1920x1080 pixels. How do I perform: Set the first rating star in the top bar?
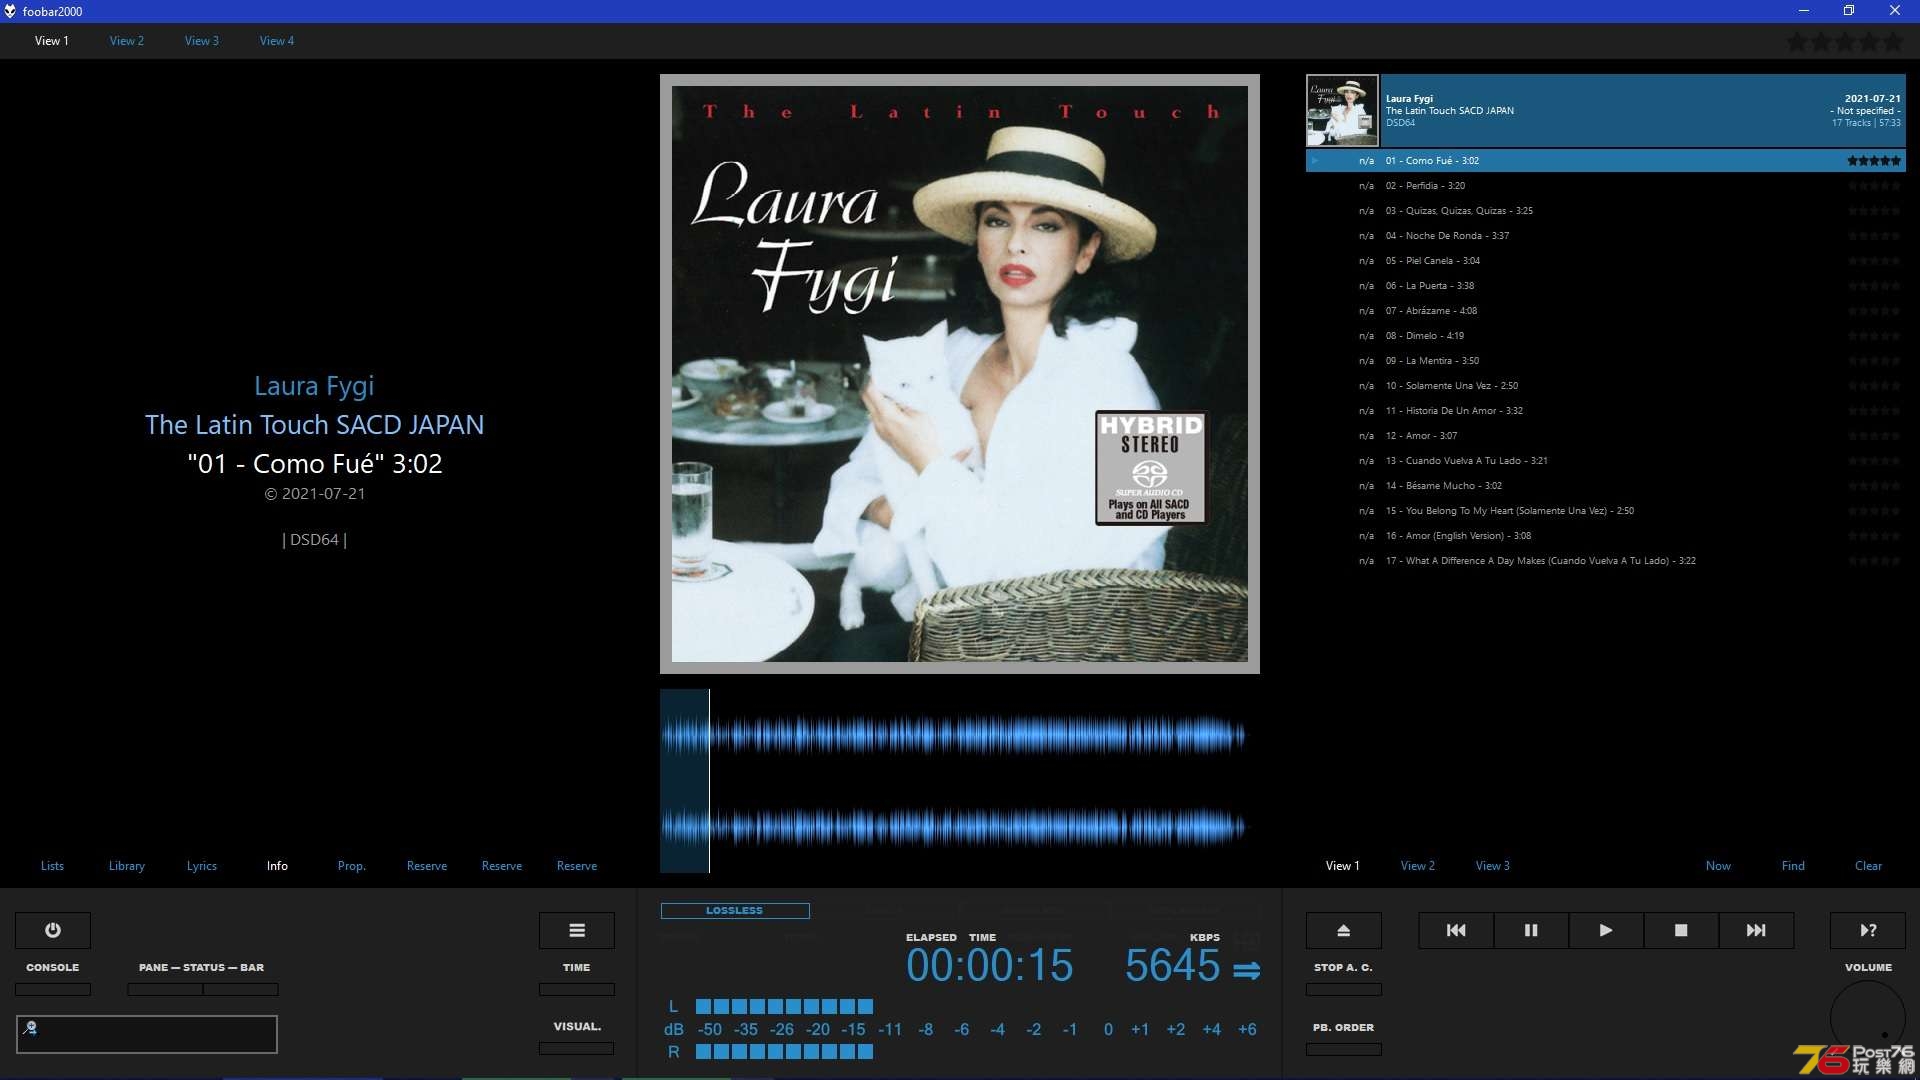click(1797, 42)
